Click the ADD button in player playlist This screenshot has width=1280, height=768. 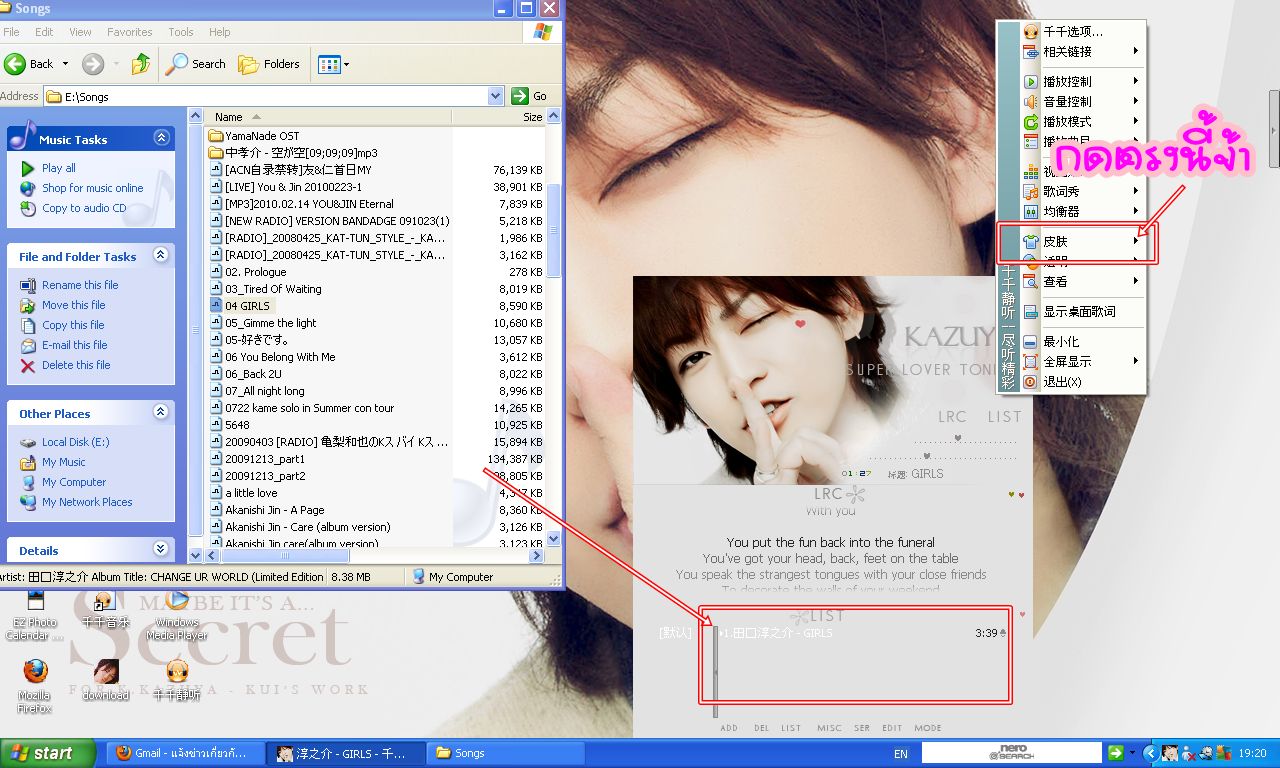click(x=729, y=728)
